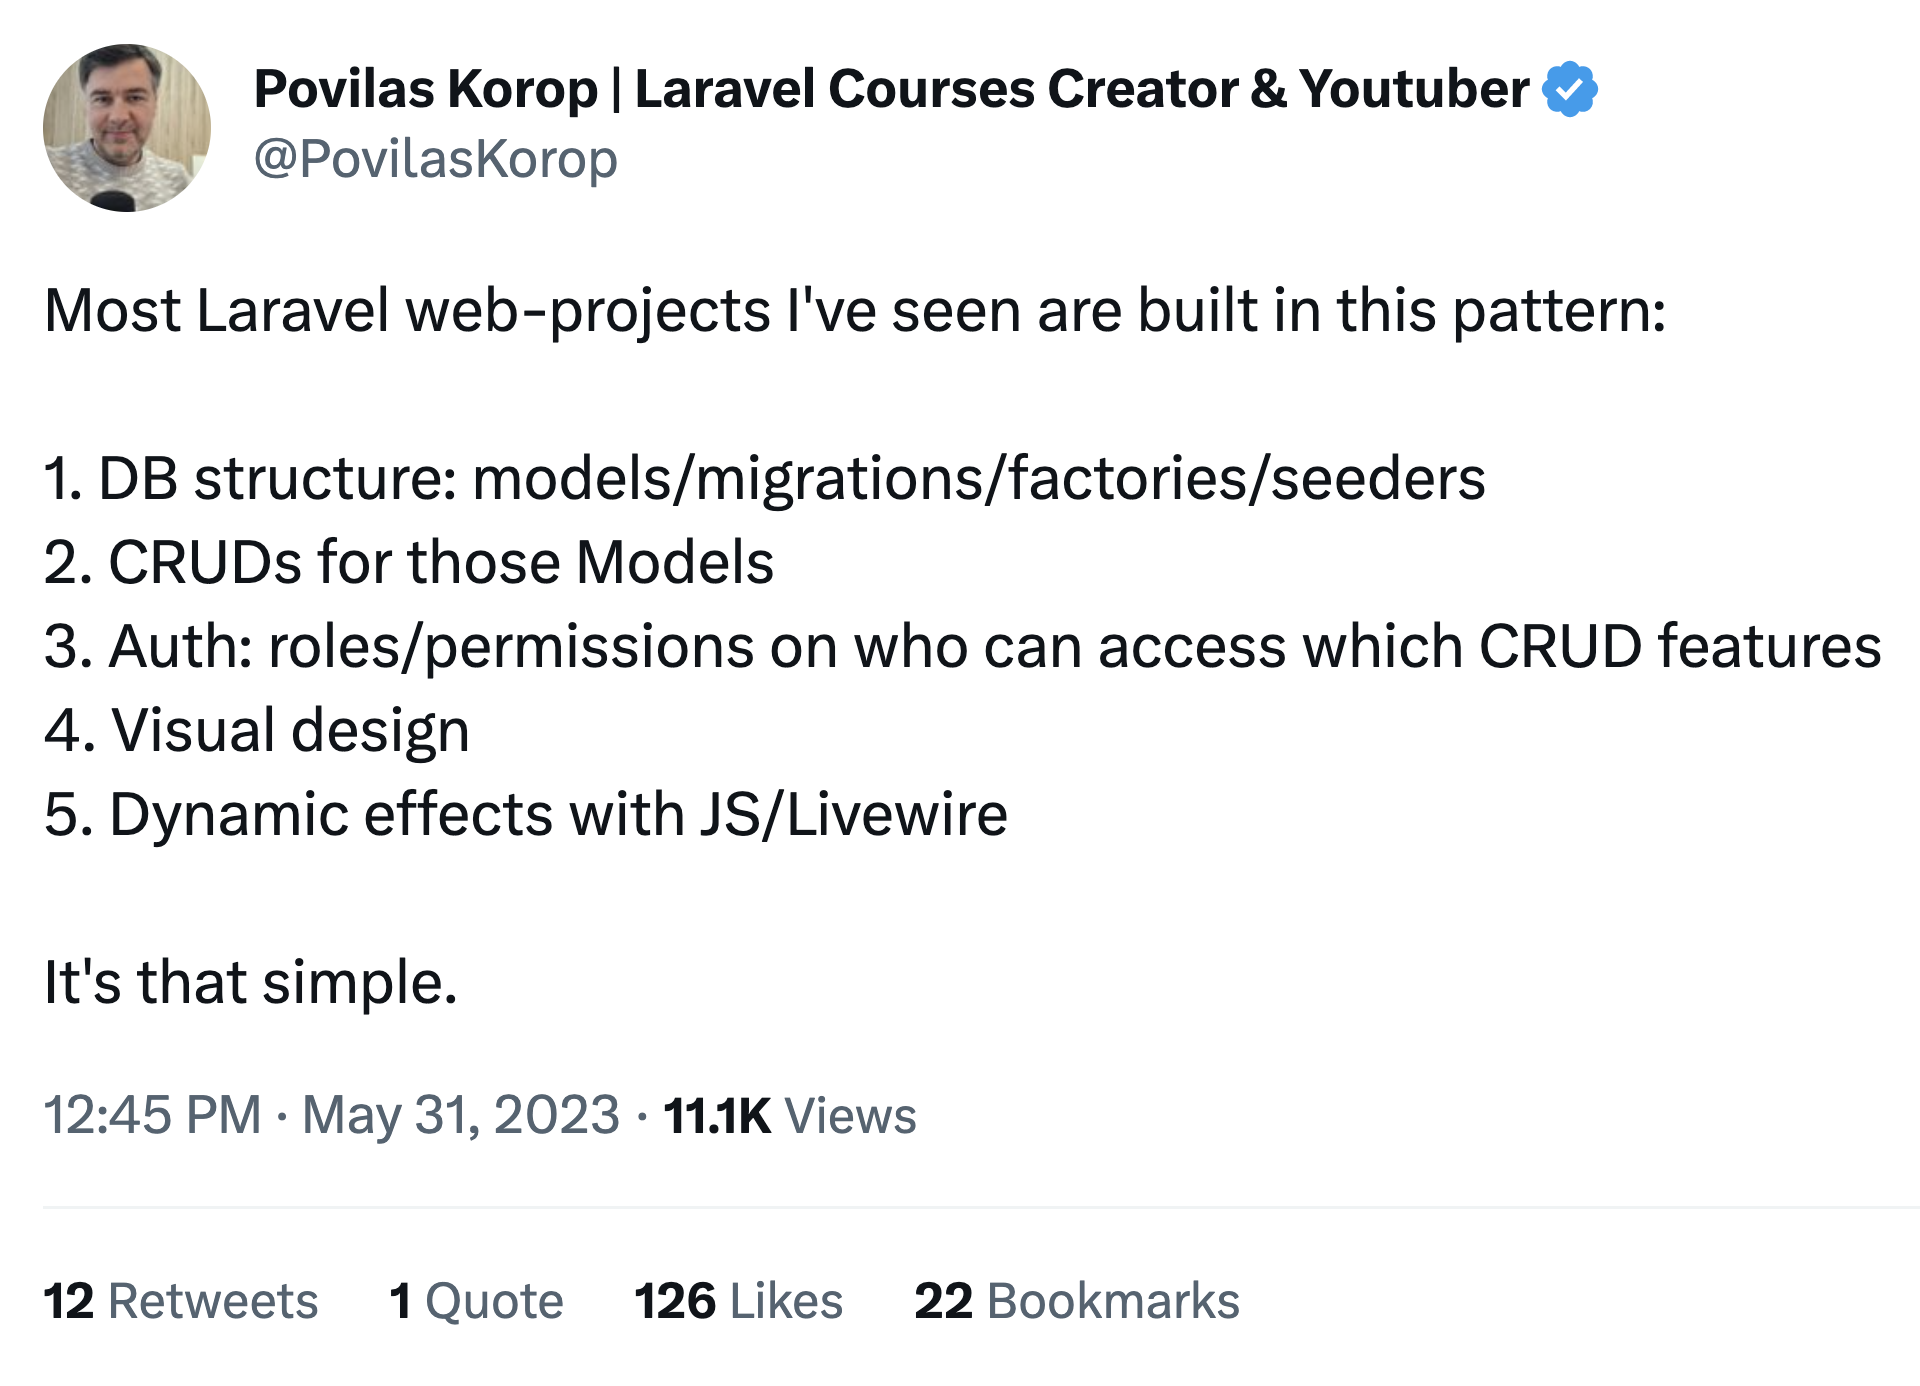Click the display name Povilas Korop
Viewport: 1920px width, 1386px height.
tap(426, 89)
